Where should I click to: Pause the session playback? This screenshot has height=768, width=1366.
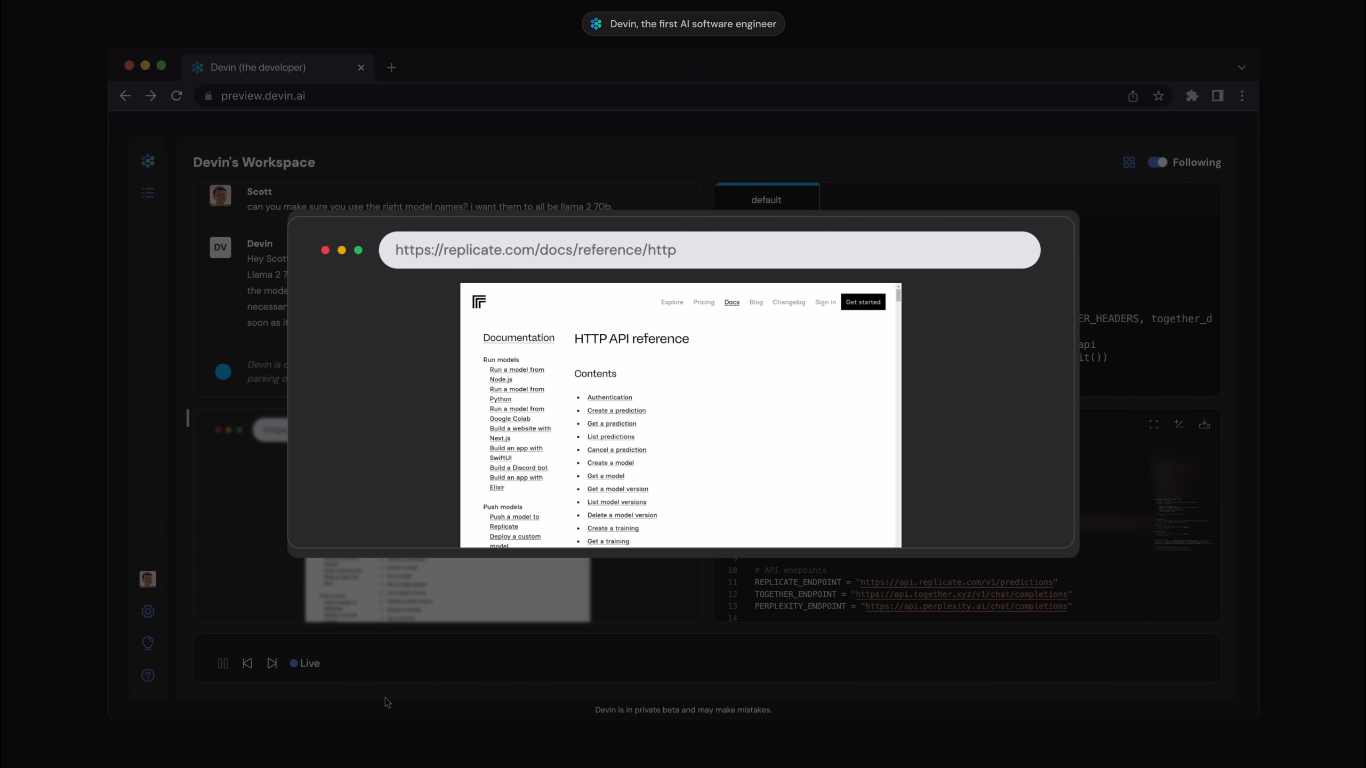(223, 663)
